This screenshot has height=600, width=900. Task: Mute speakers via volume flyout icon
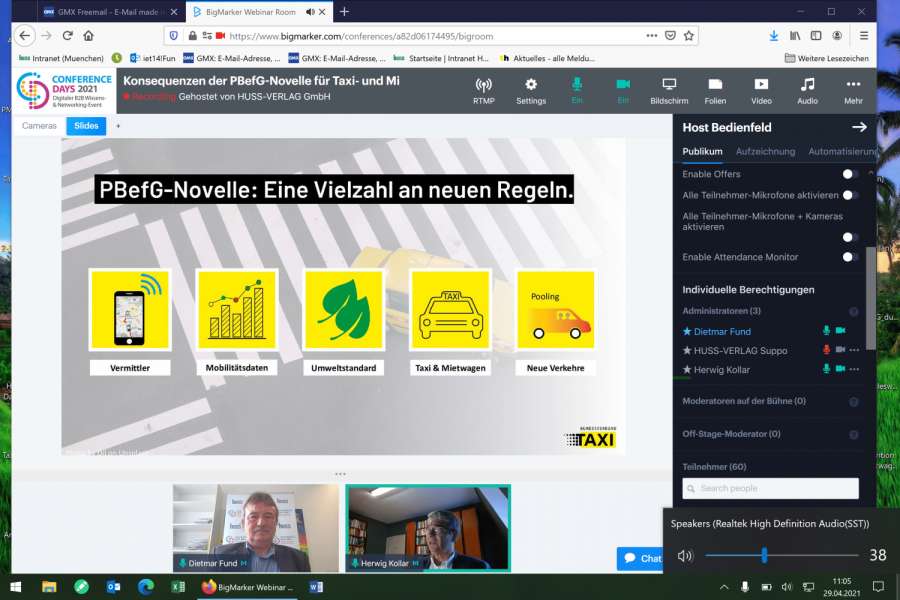[x=685, y=556]
